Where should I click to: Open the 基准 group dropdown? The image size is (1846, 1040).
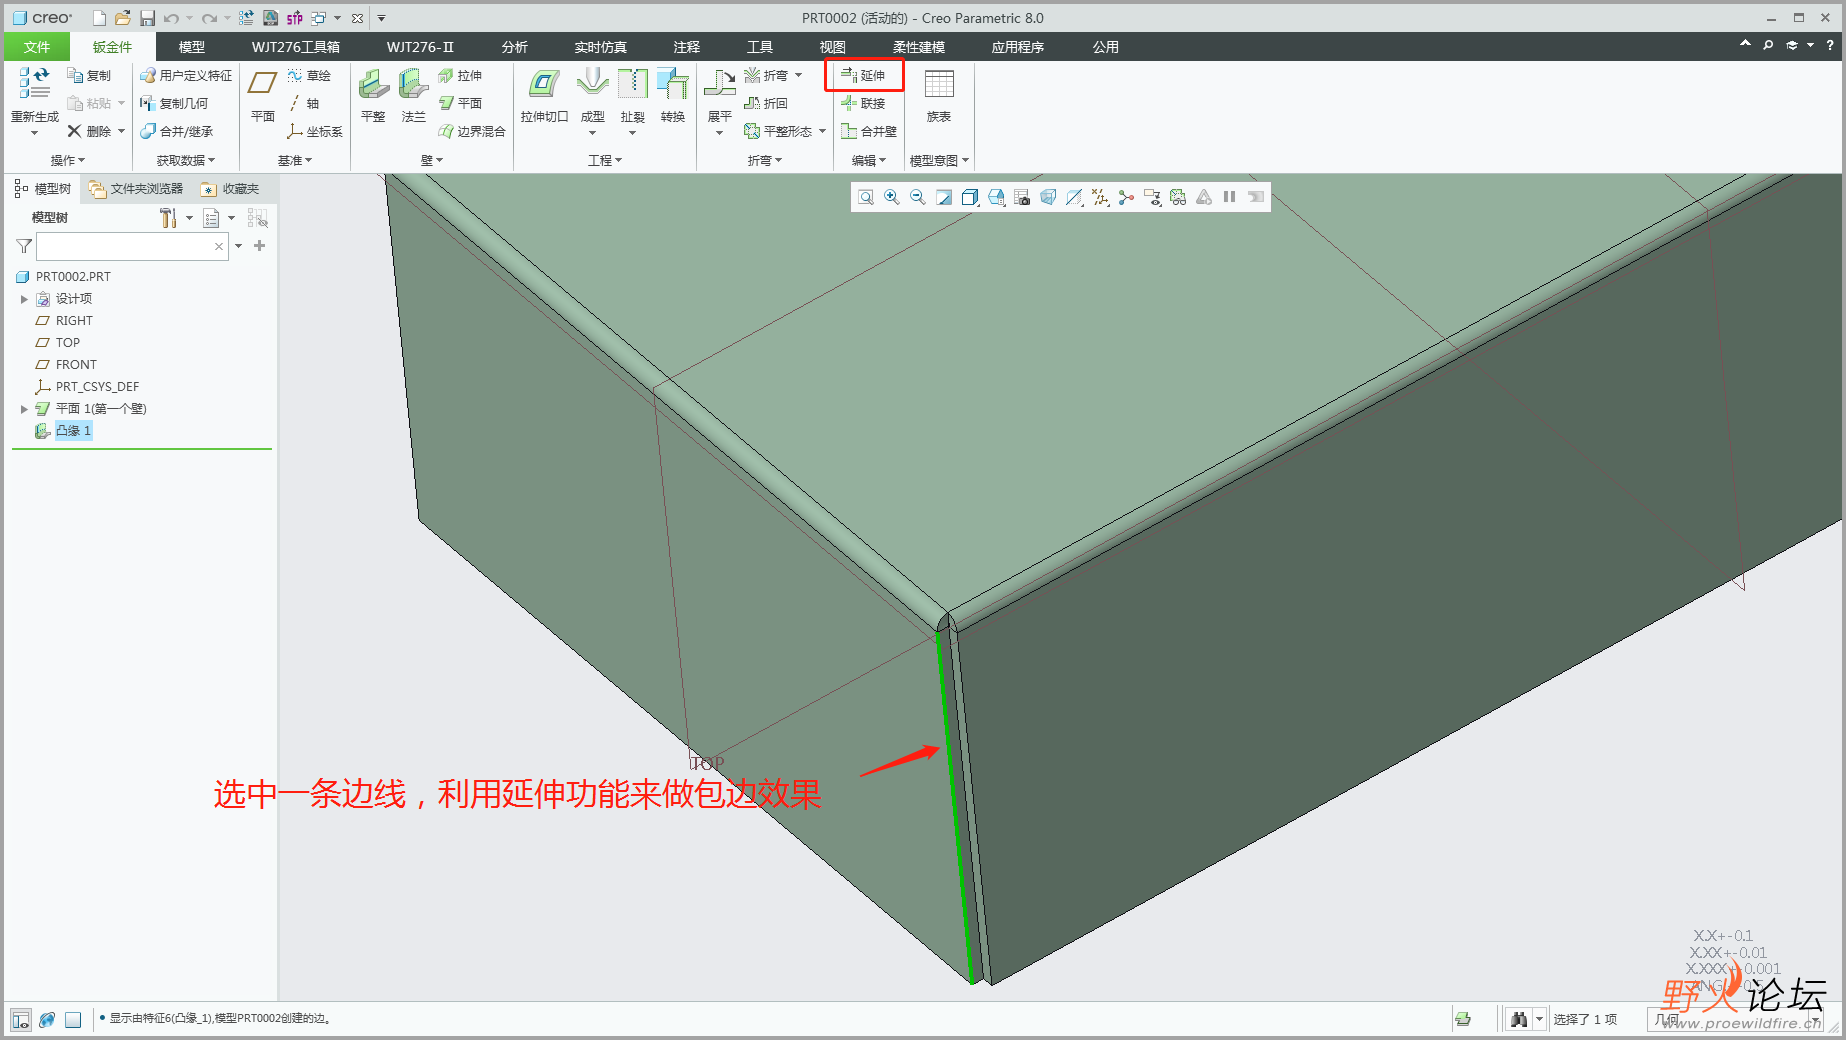(x=295, y=160)
